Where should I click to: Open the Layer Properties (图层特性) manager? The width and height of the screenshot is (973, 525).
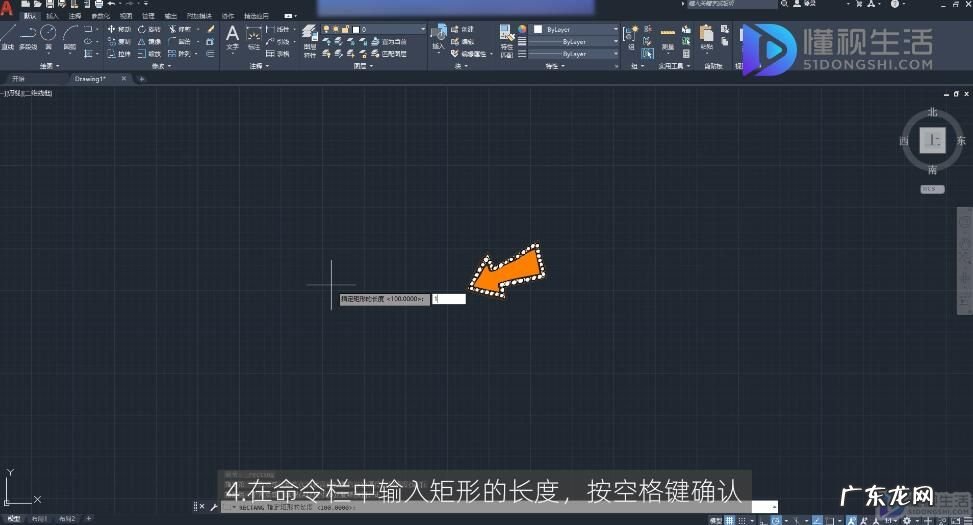pos(310,42)
